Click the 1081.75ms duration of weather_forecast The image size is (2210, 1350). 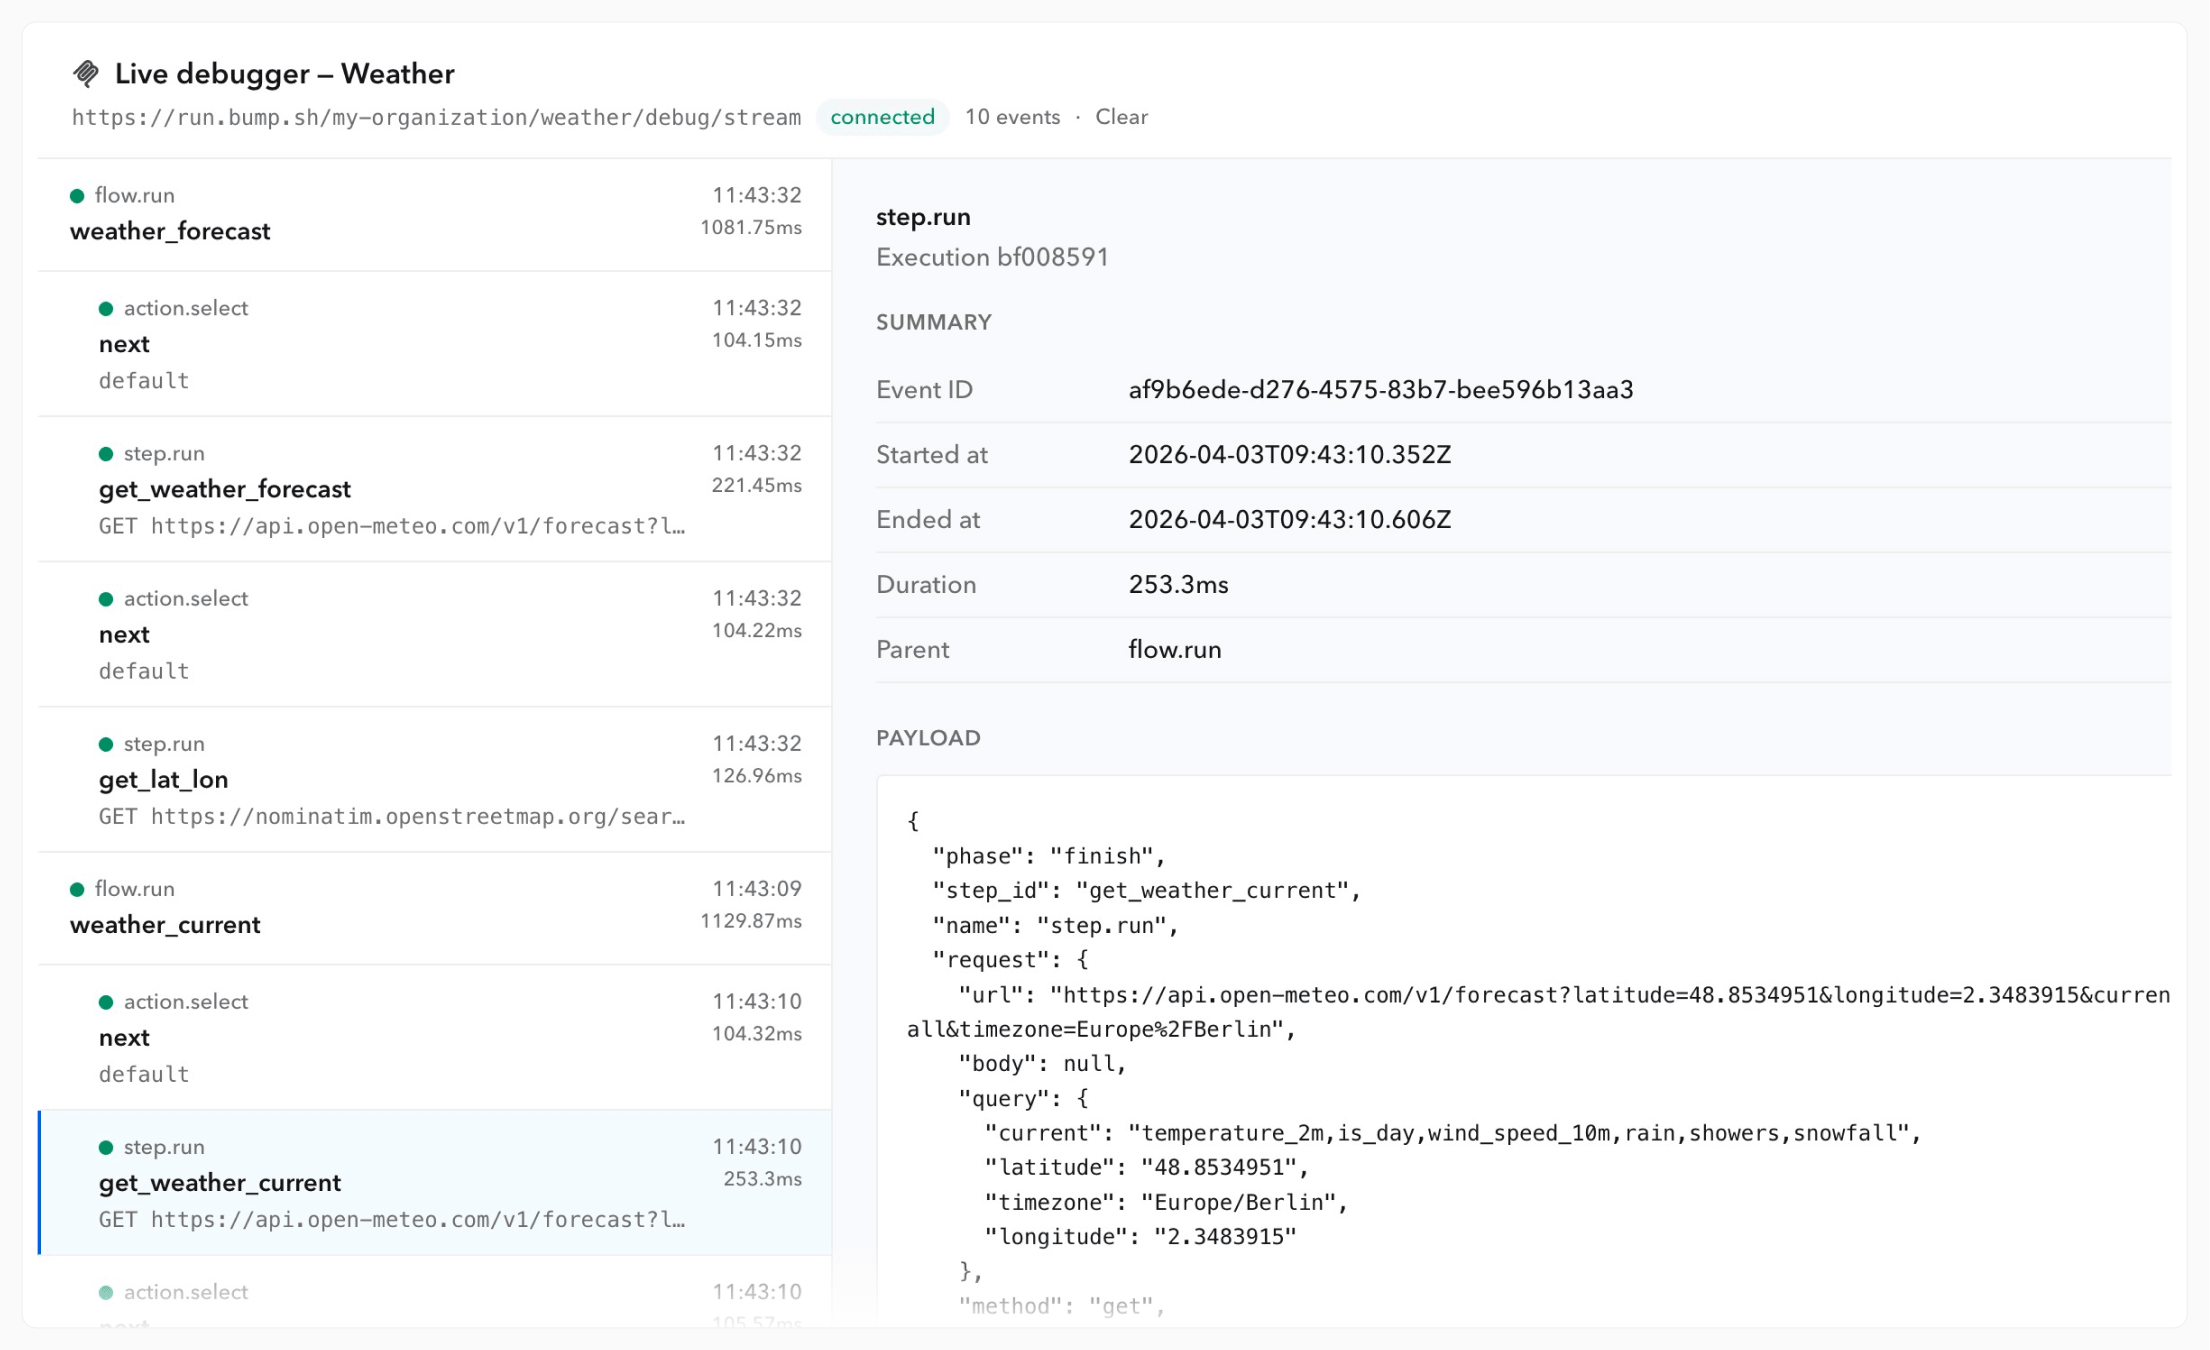click(751, 227)
